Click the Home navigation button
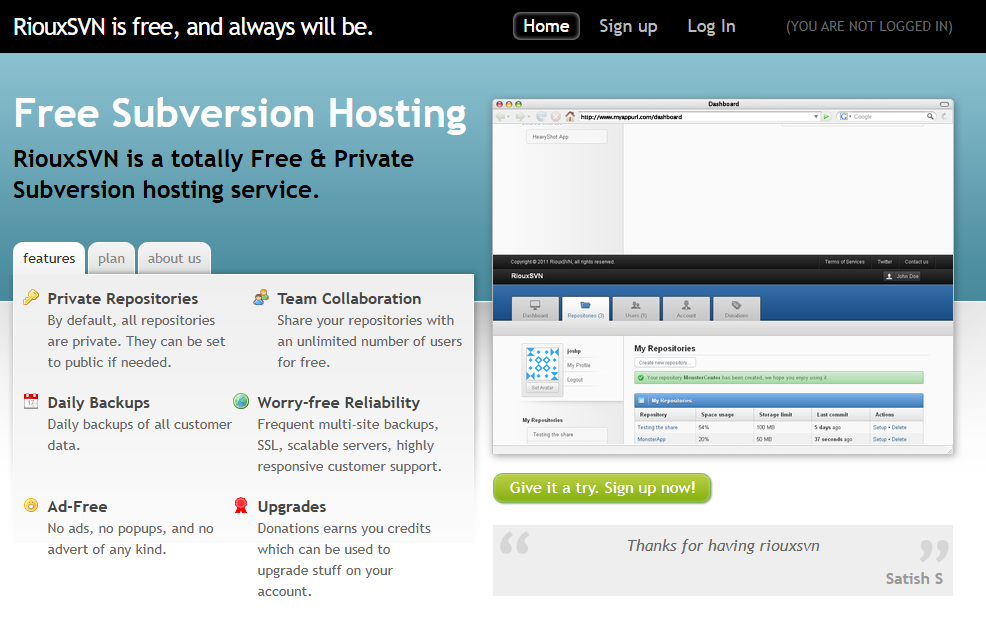The width and height of the screenshot is (986, 618). click(x=546, y=26)
